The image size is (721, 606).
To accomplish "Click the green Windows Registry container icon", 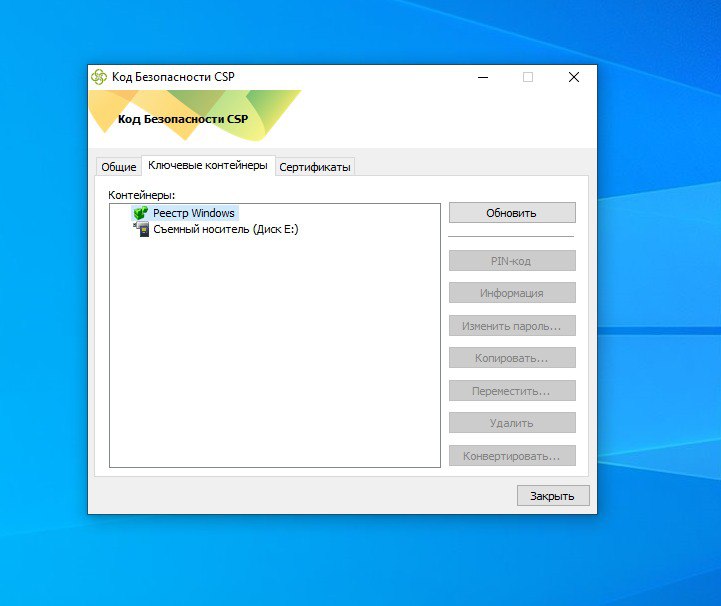I will coord(140,213).
